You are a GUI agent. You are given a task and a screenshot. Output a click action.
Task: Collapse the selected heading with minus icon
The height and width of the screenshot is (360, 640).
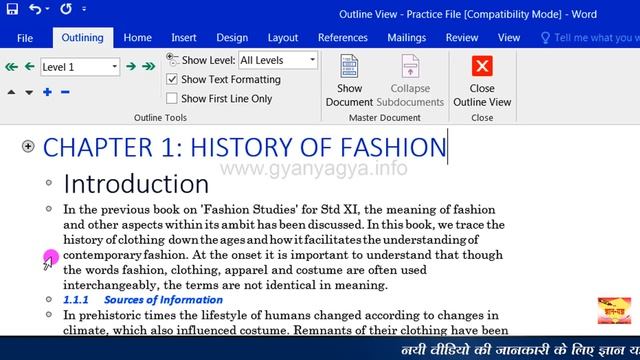(65, 92)
